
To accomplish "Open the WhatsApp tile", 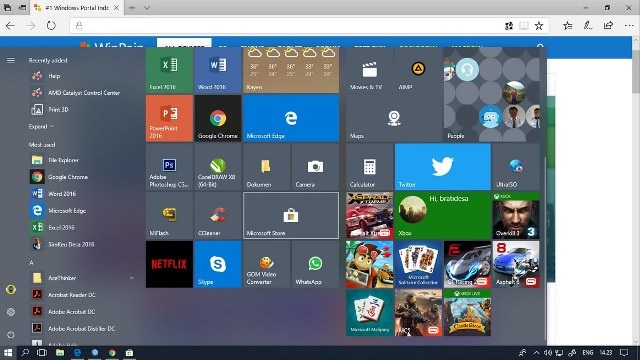I will coord(315,264).
